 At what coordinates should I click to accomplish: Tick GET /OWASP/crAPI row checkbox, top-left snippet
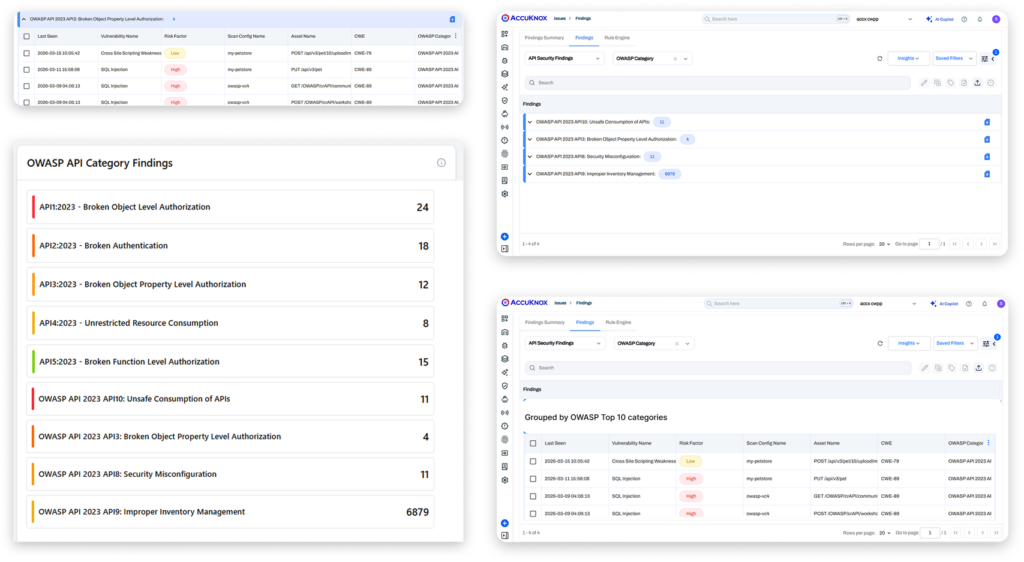coord(27,86)
